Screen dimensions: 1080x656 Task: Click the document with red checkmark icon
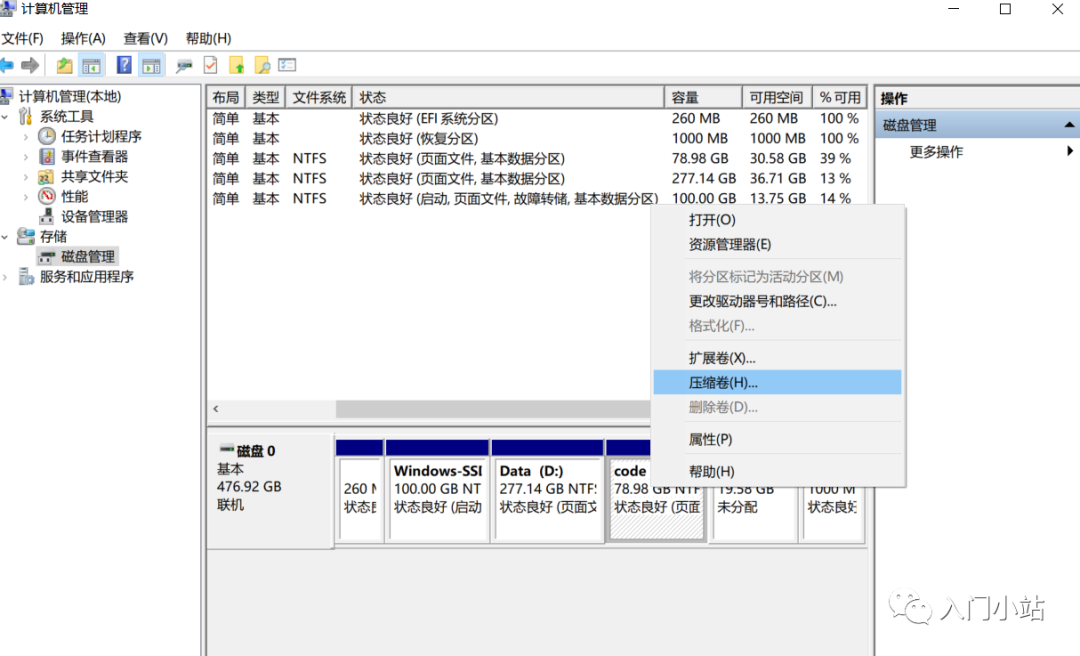click(211, 65)
